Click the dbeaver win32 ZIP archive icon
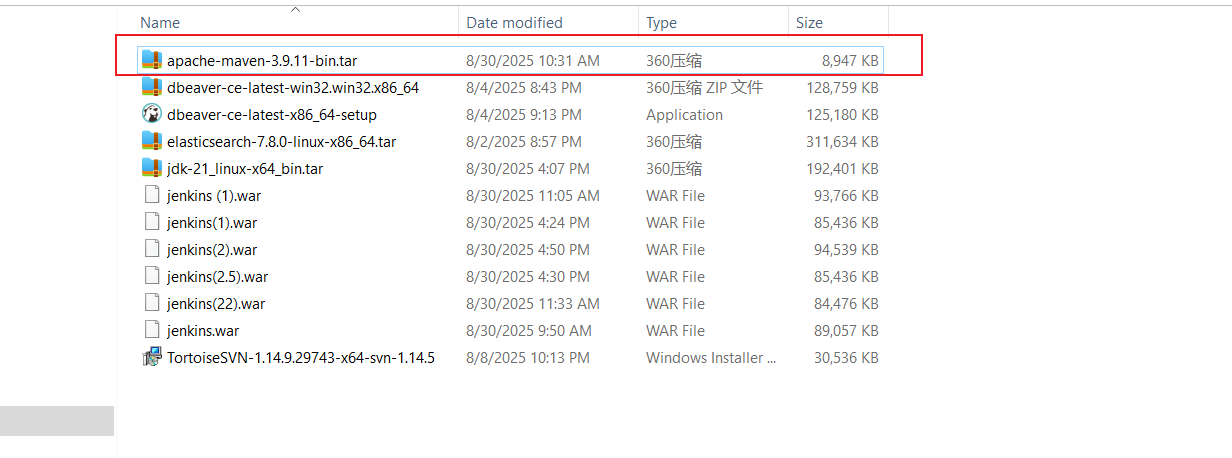 pos(151,87)
